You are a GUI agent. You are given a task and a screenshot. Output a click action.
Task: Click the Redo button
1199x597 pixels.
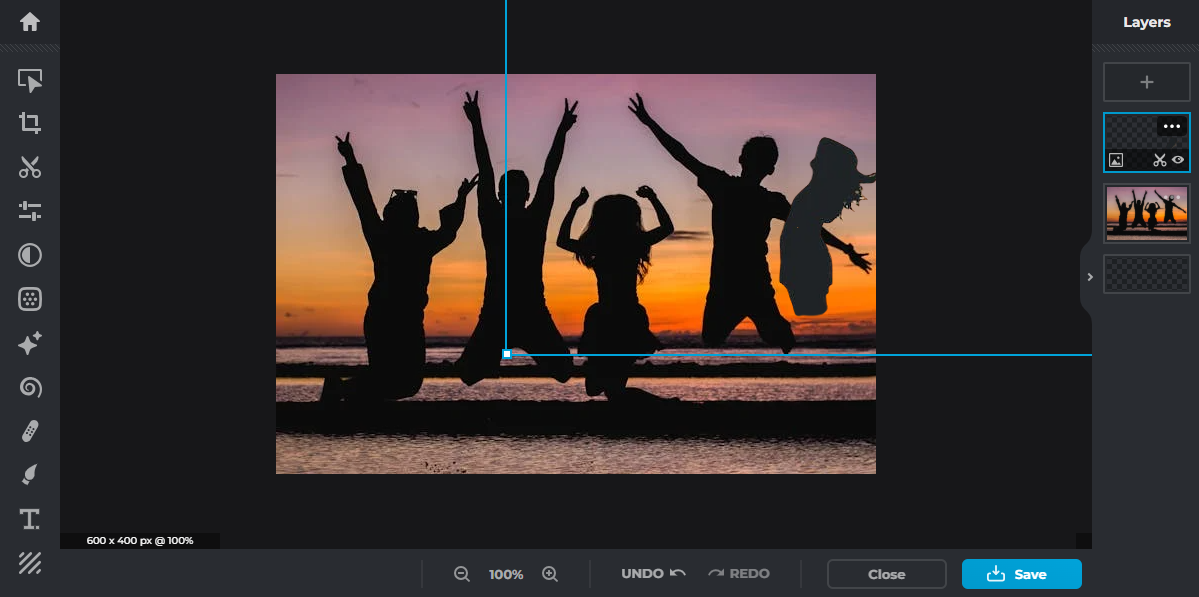(739, 574)
